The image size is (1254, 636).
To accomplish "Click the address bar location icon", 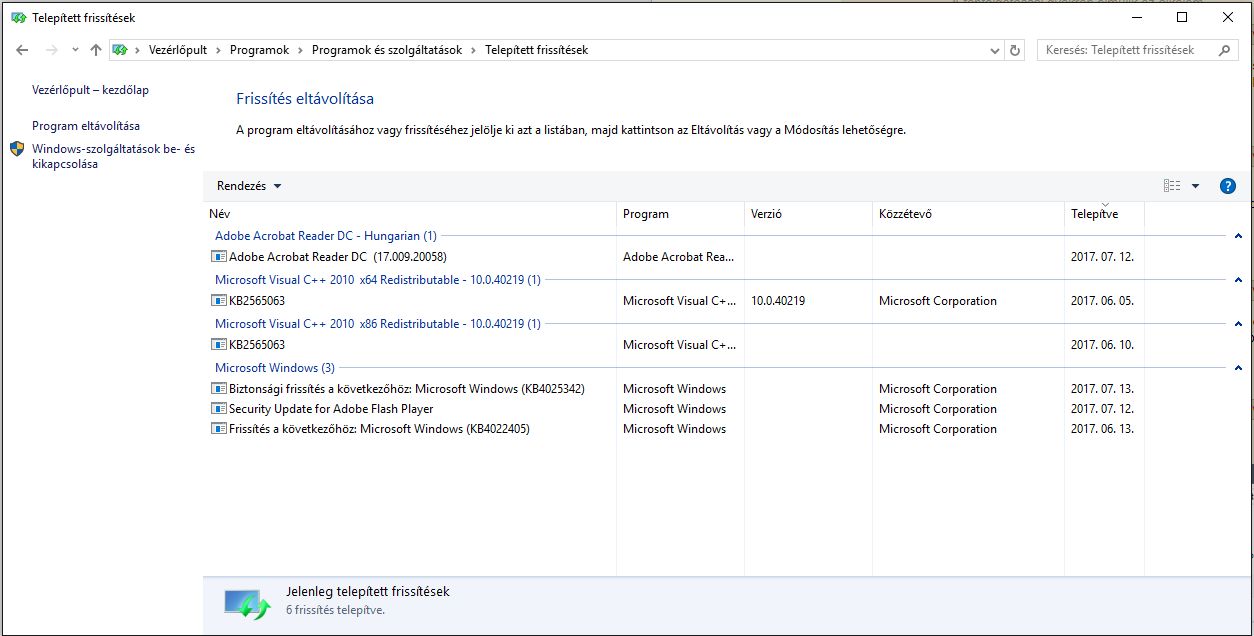I will 120,50.
